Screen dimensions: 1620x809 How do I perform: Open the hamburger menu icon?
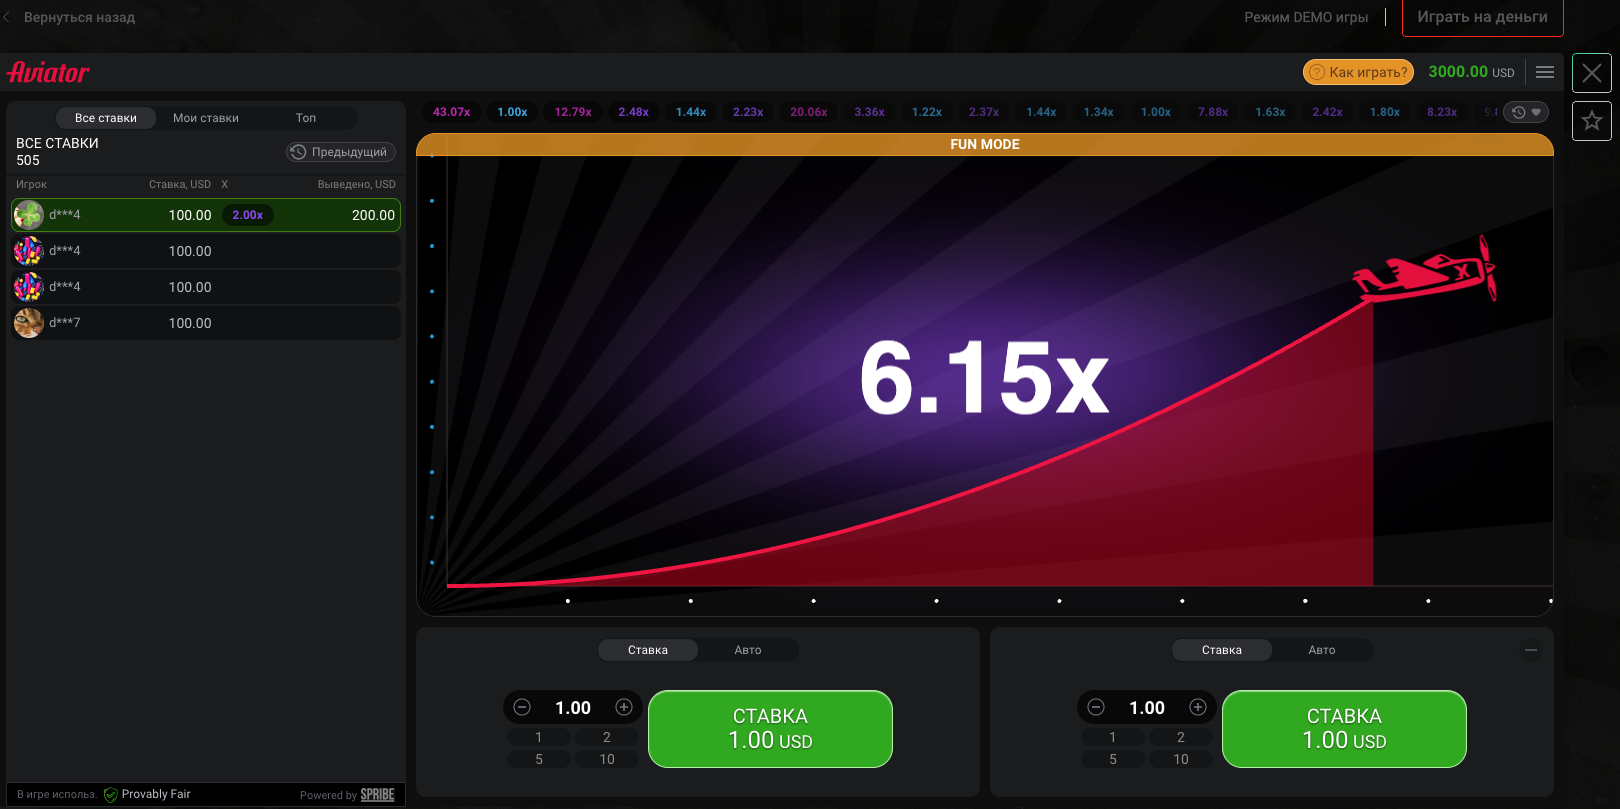pos(1544,72)
